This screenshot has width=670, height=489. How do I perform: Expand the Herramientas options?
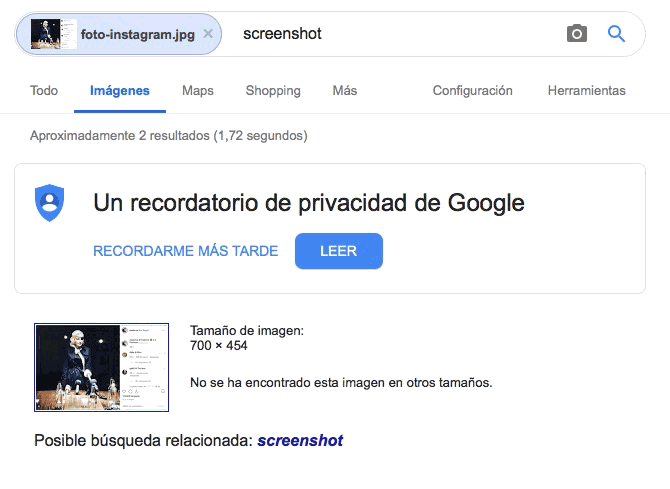586,91
